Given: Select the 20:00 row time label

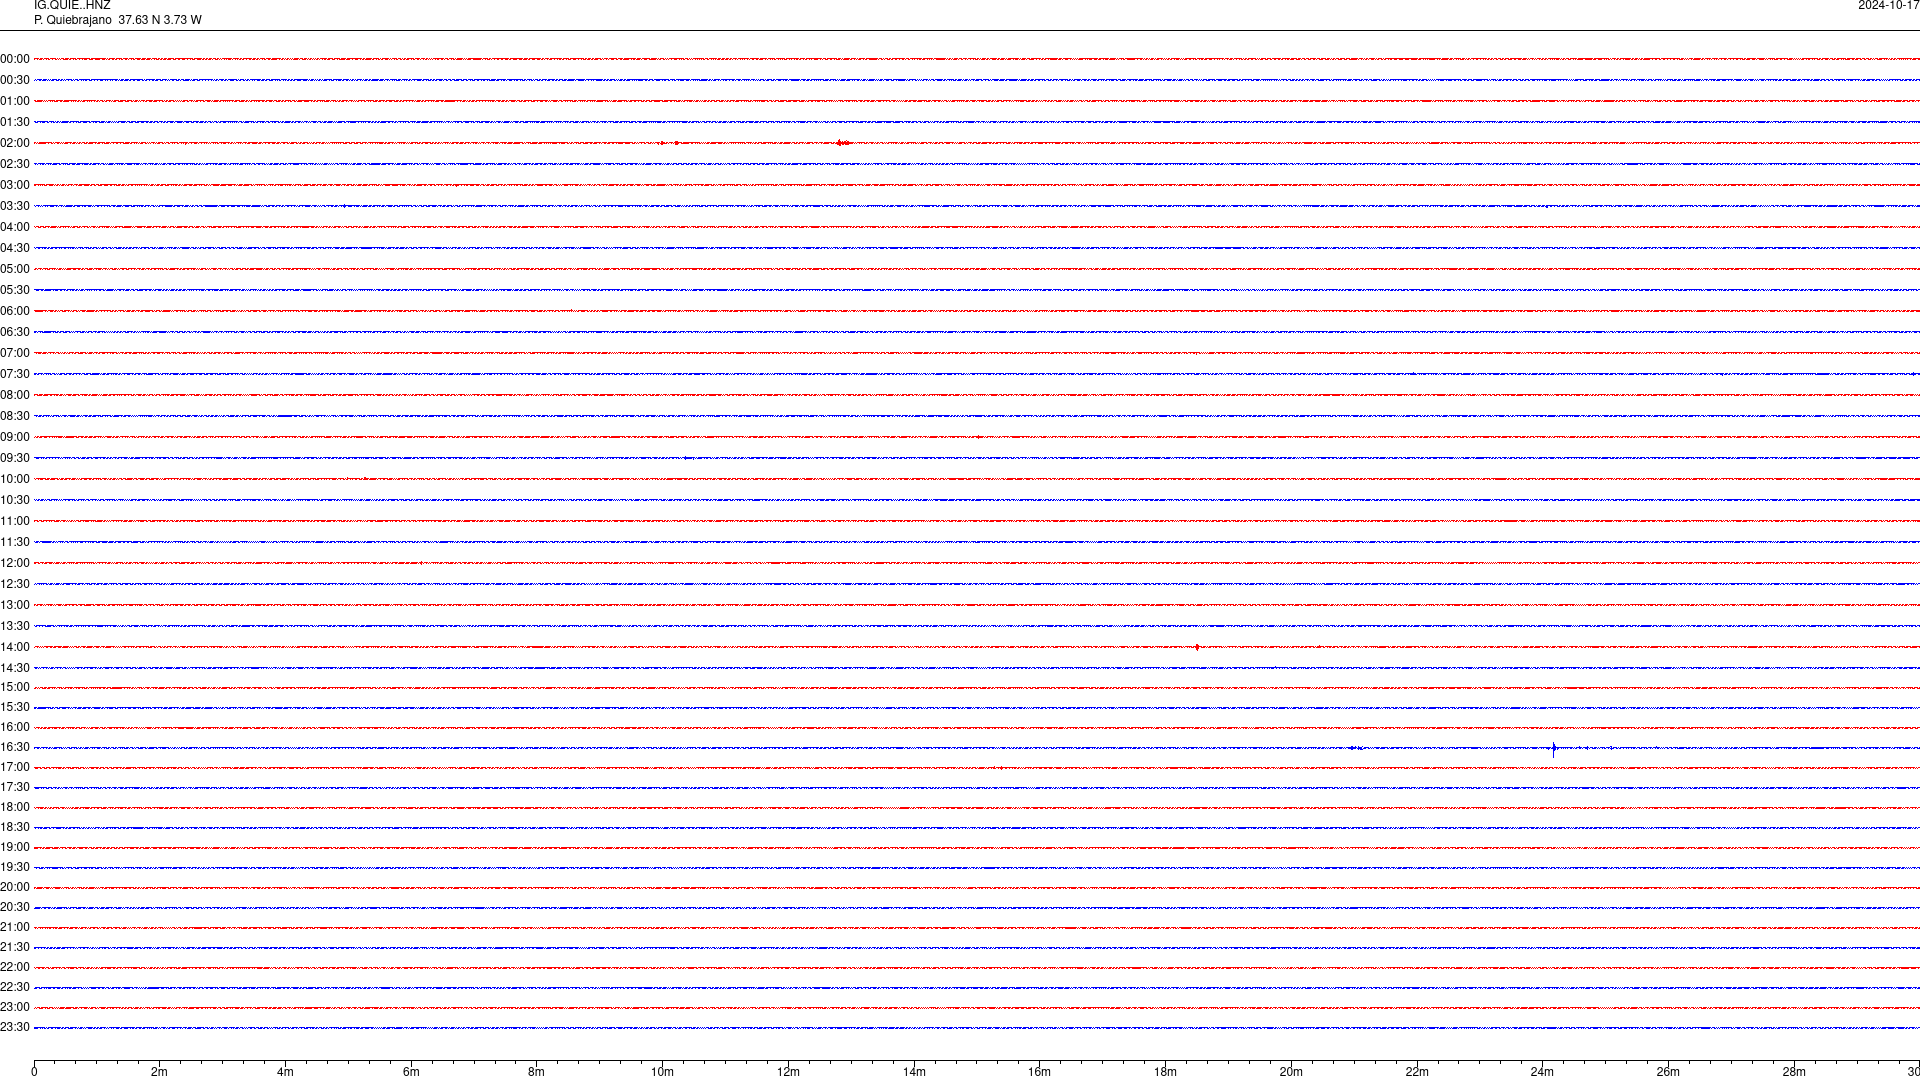Looking at the screenshot, I should (15, 887).
